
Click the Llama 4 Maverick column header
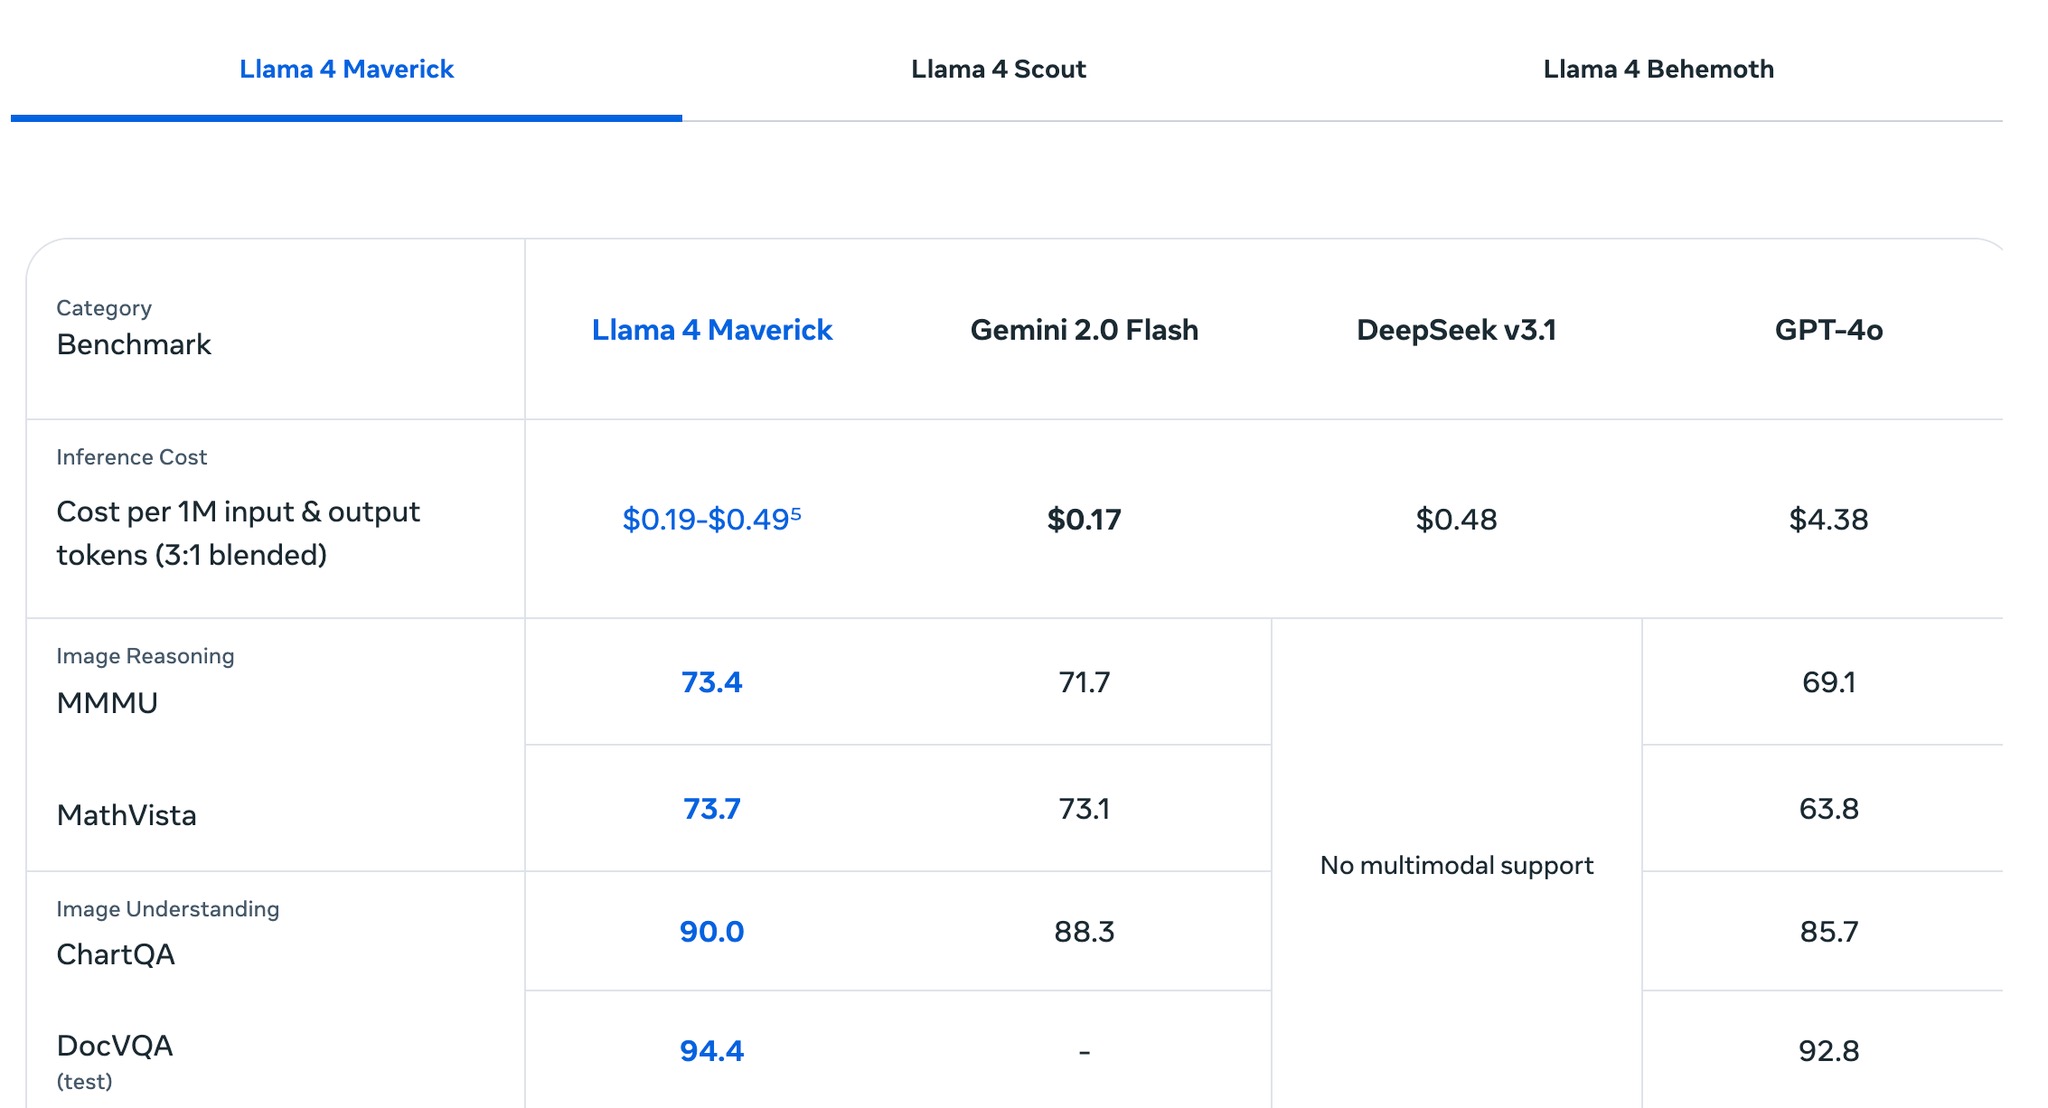pyautogui.click(x=711, y=330)
